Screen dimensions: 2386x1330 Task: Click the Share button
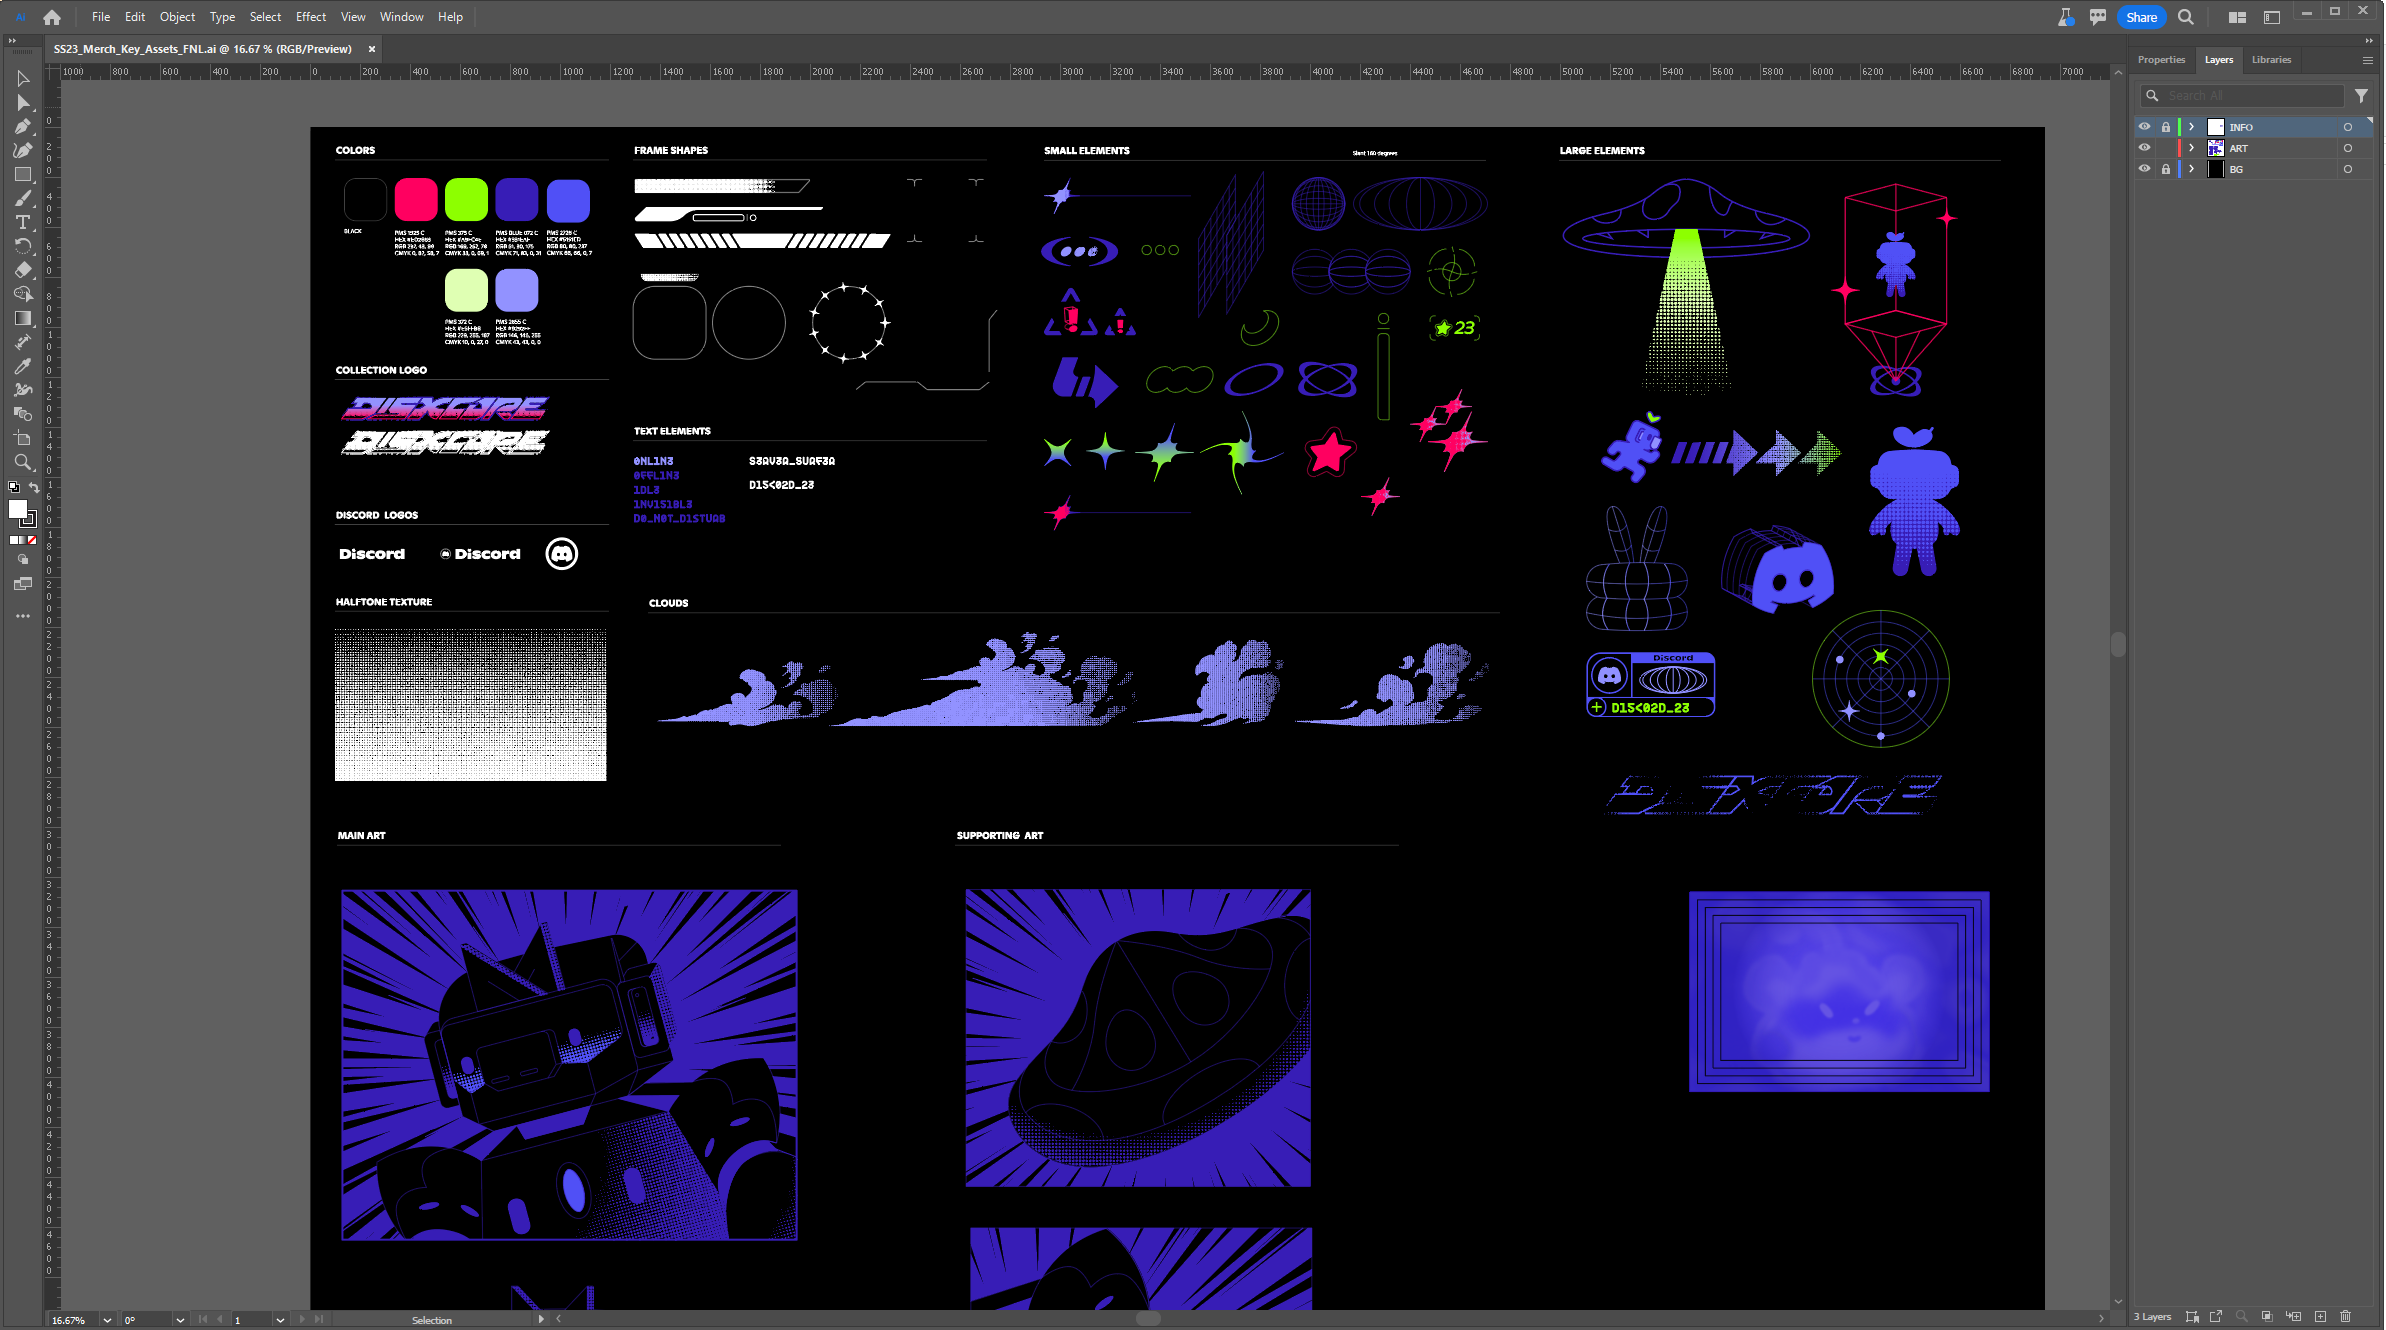pos(2141,17)
